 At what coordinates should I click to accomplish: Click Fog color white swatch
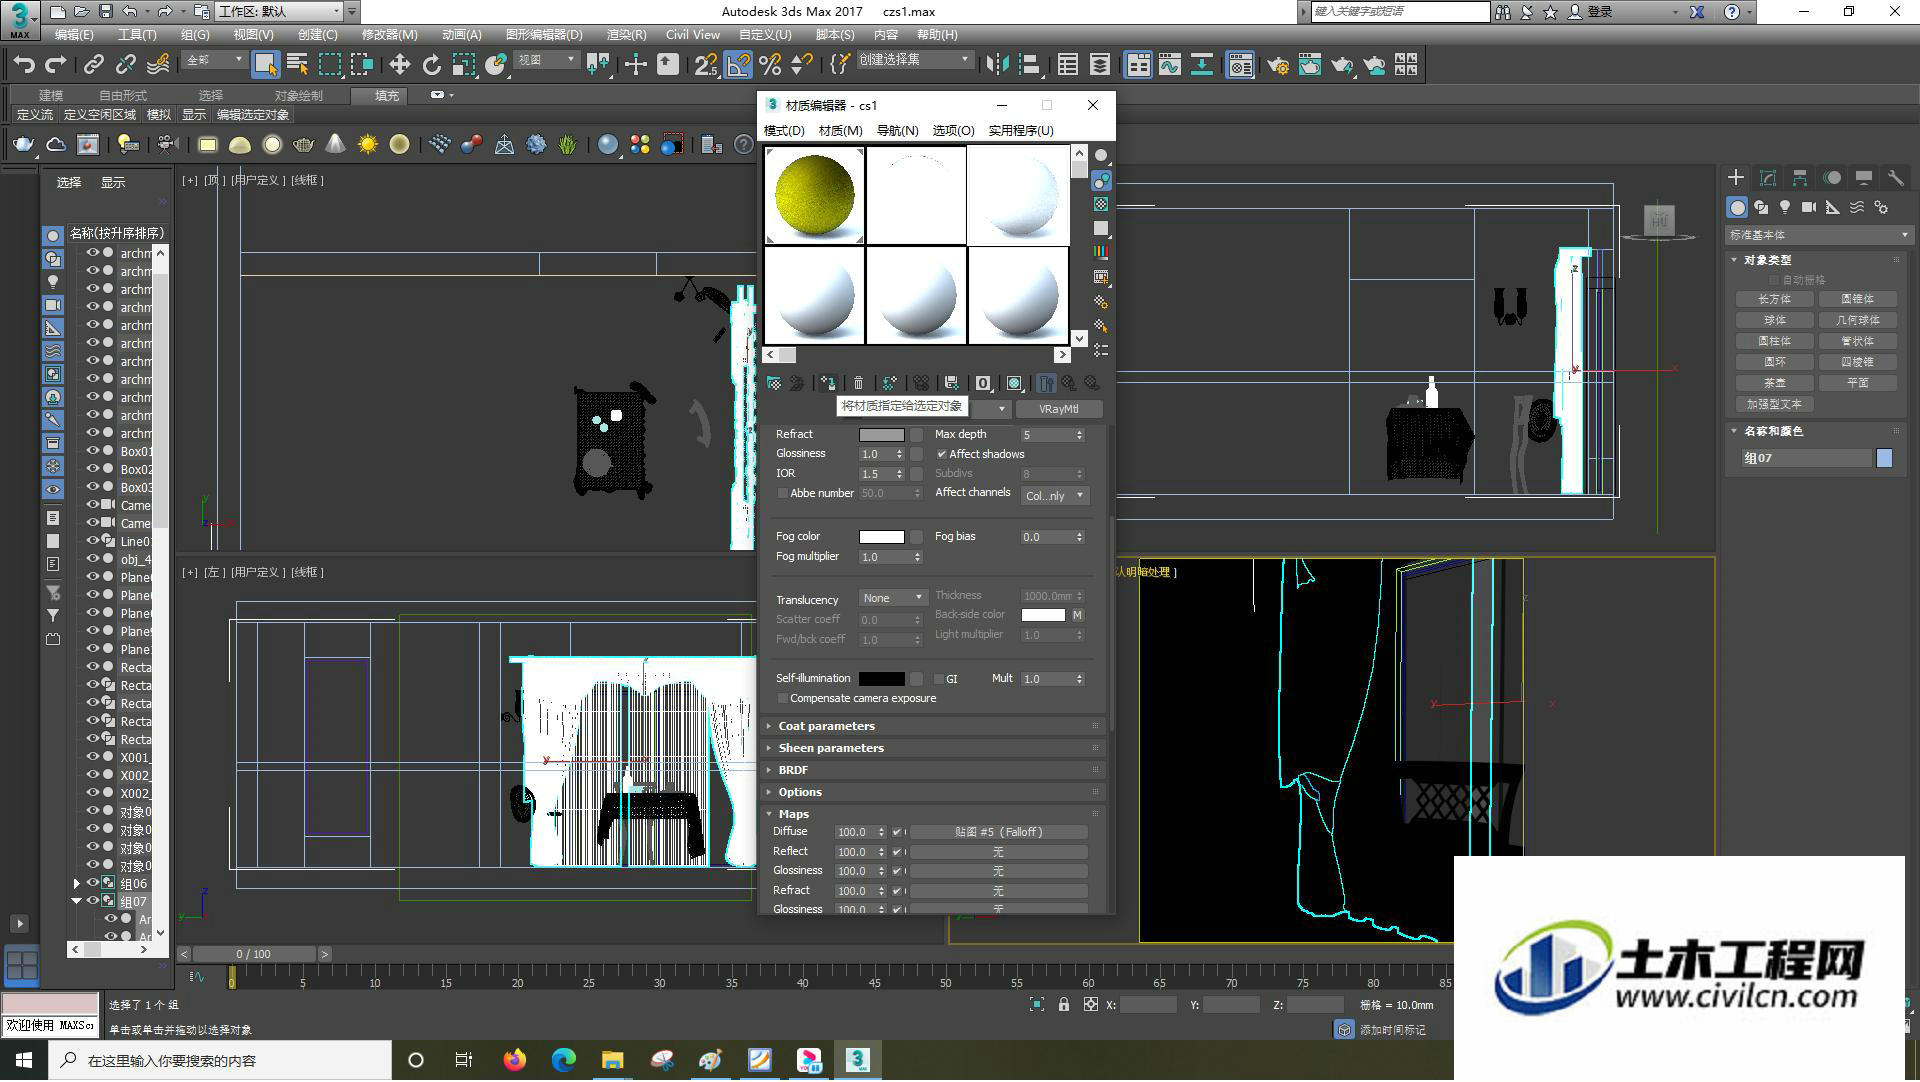pyautogui.click(x=882, y=537)
